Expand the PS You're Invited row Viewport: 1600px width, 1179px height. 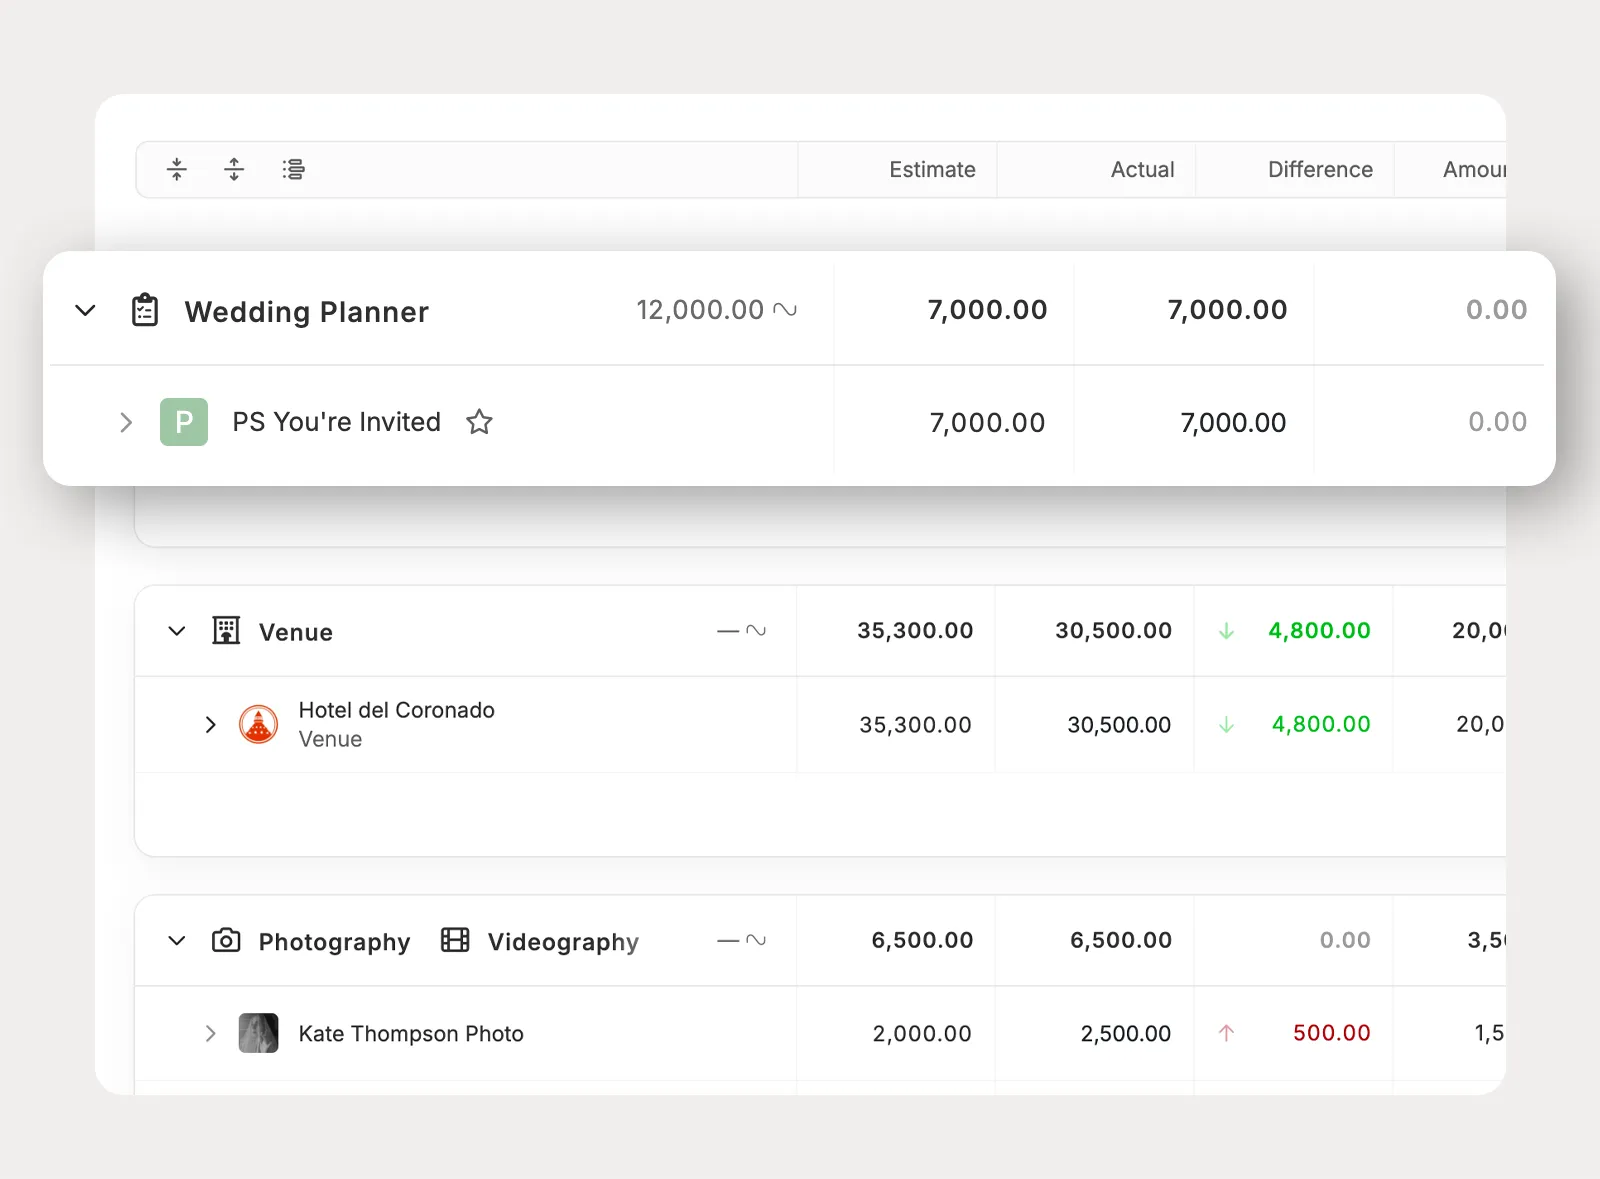click(126, 422)
